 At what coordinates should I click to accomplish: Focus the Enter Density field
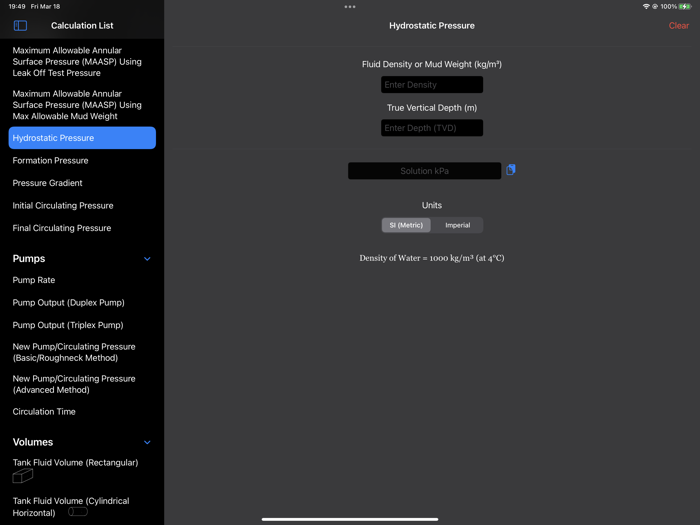tap(432, 84)
